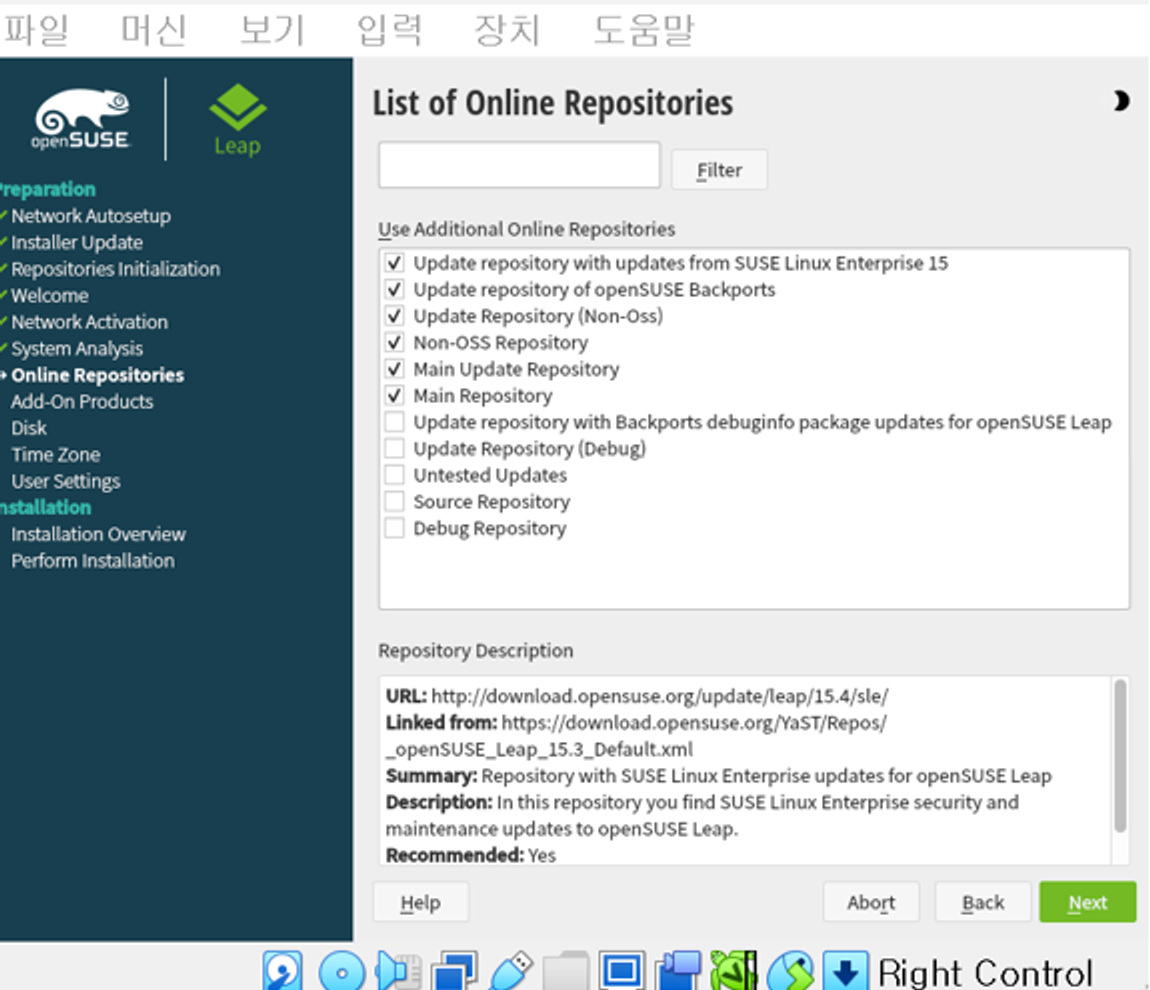
Task: Enable Backports debuginfo package updates repository
Action: 395,422
